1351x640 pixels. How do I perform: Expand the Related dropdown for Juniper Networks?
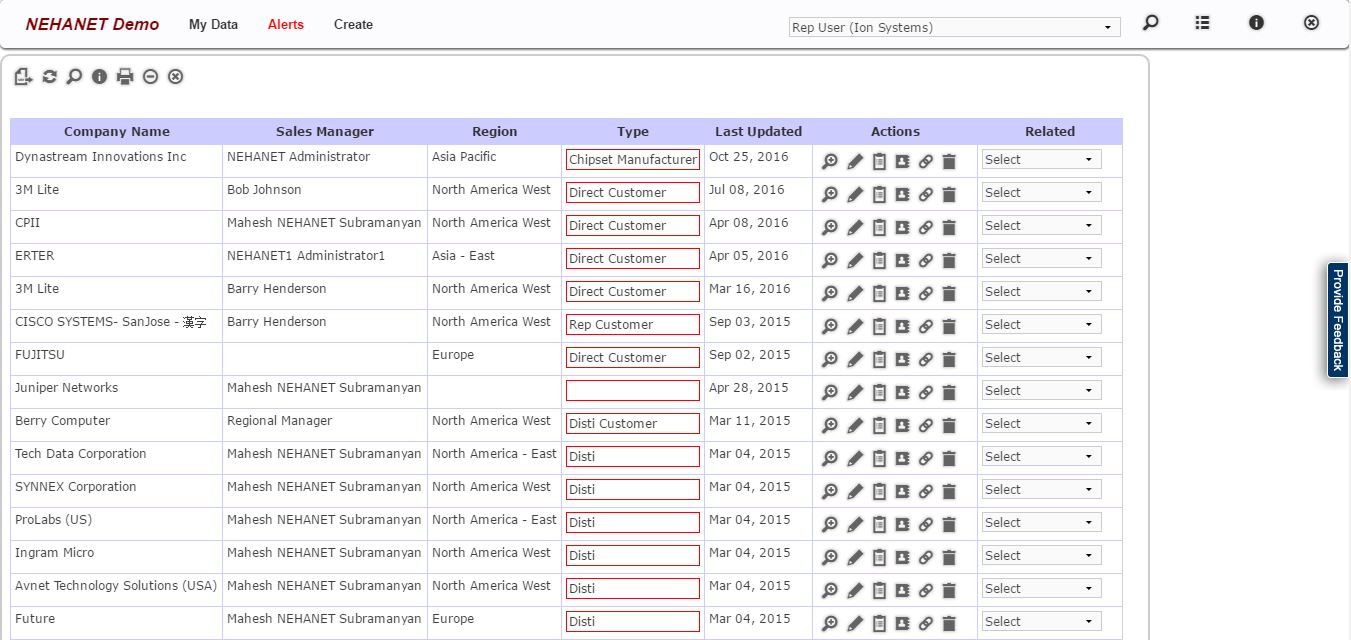[x=1041, y=391]
